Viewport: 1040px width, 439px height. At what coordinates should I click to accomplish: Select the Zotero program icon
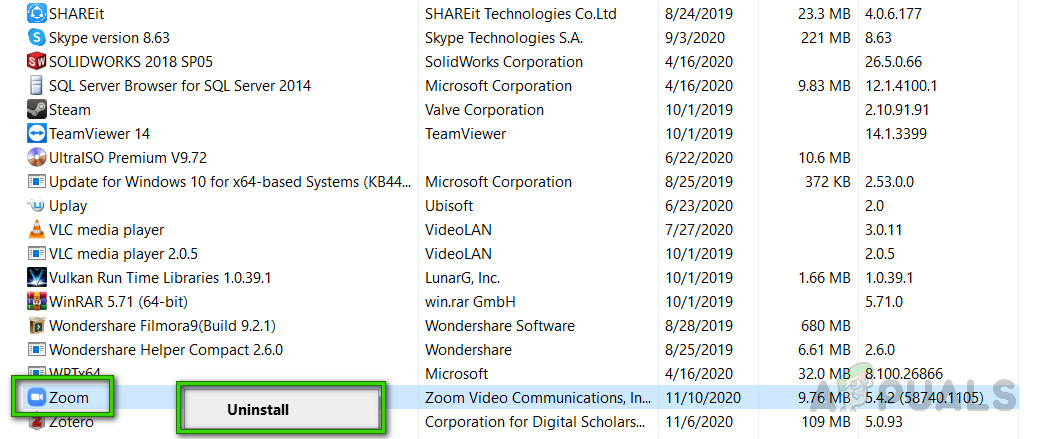pos(36,422)
